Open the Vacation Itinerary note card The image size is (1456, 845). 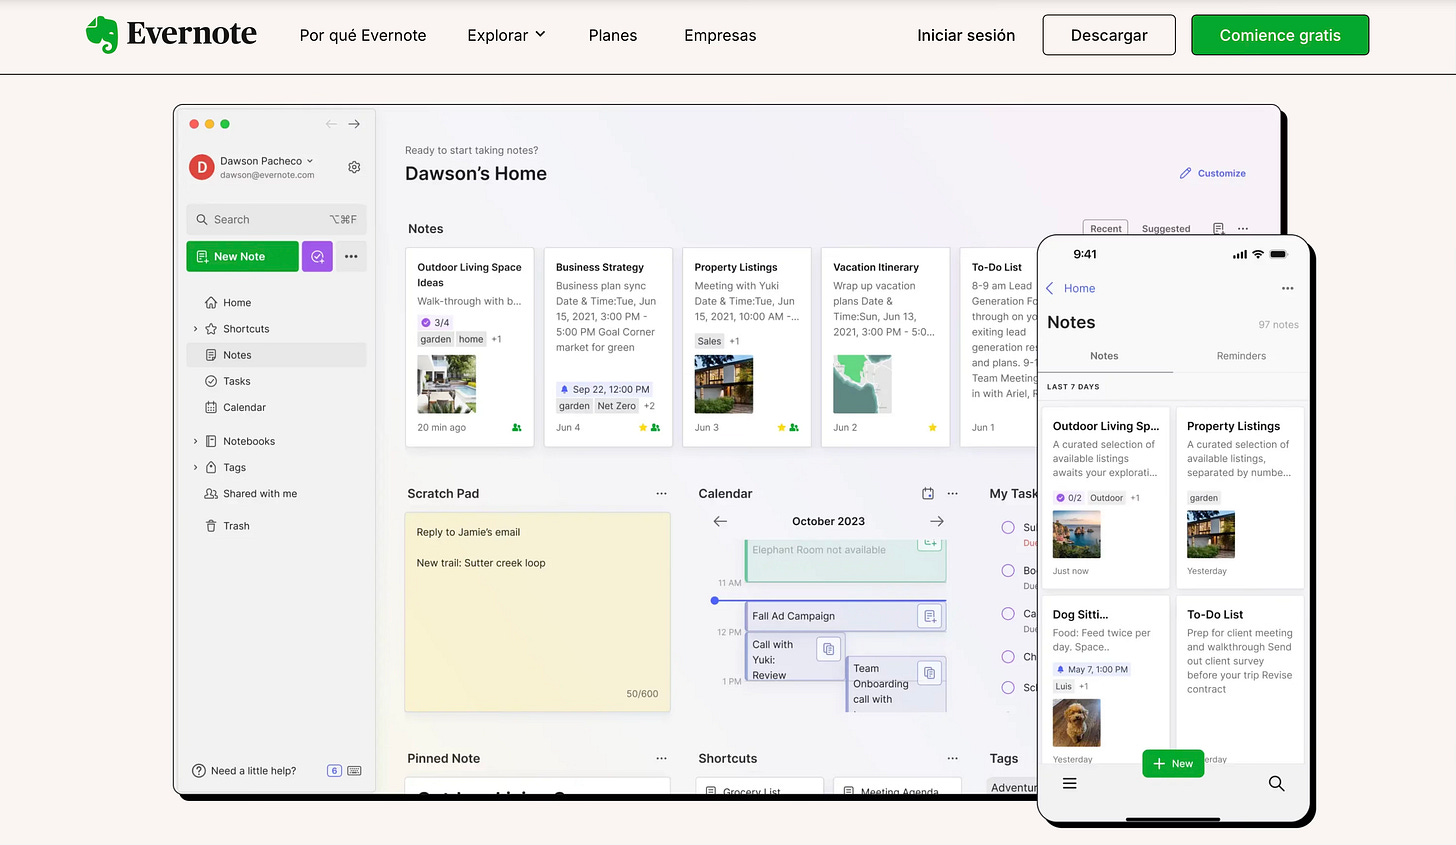pyautogui.click(x=885, y=346)
